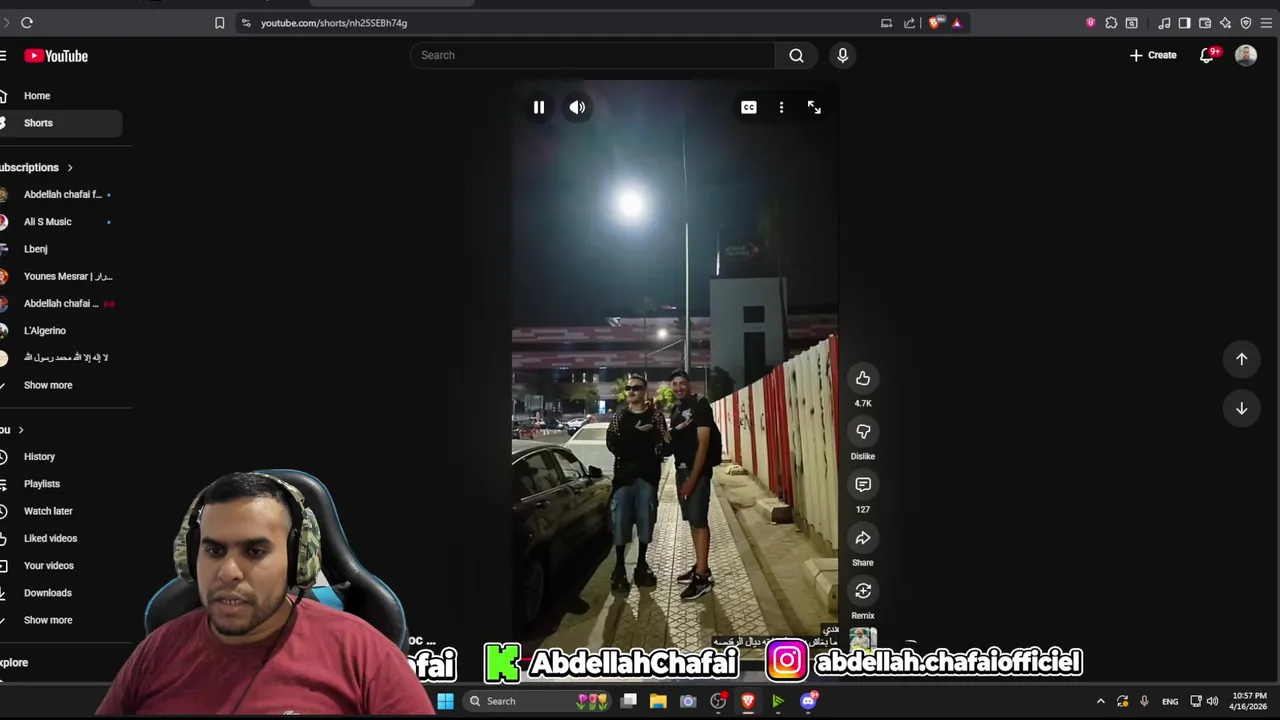Bookmark this page in address bar

point(219,23)
